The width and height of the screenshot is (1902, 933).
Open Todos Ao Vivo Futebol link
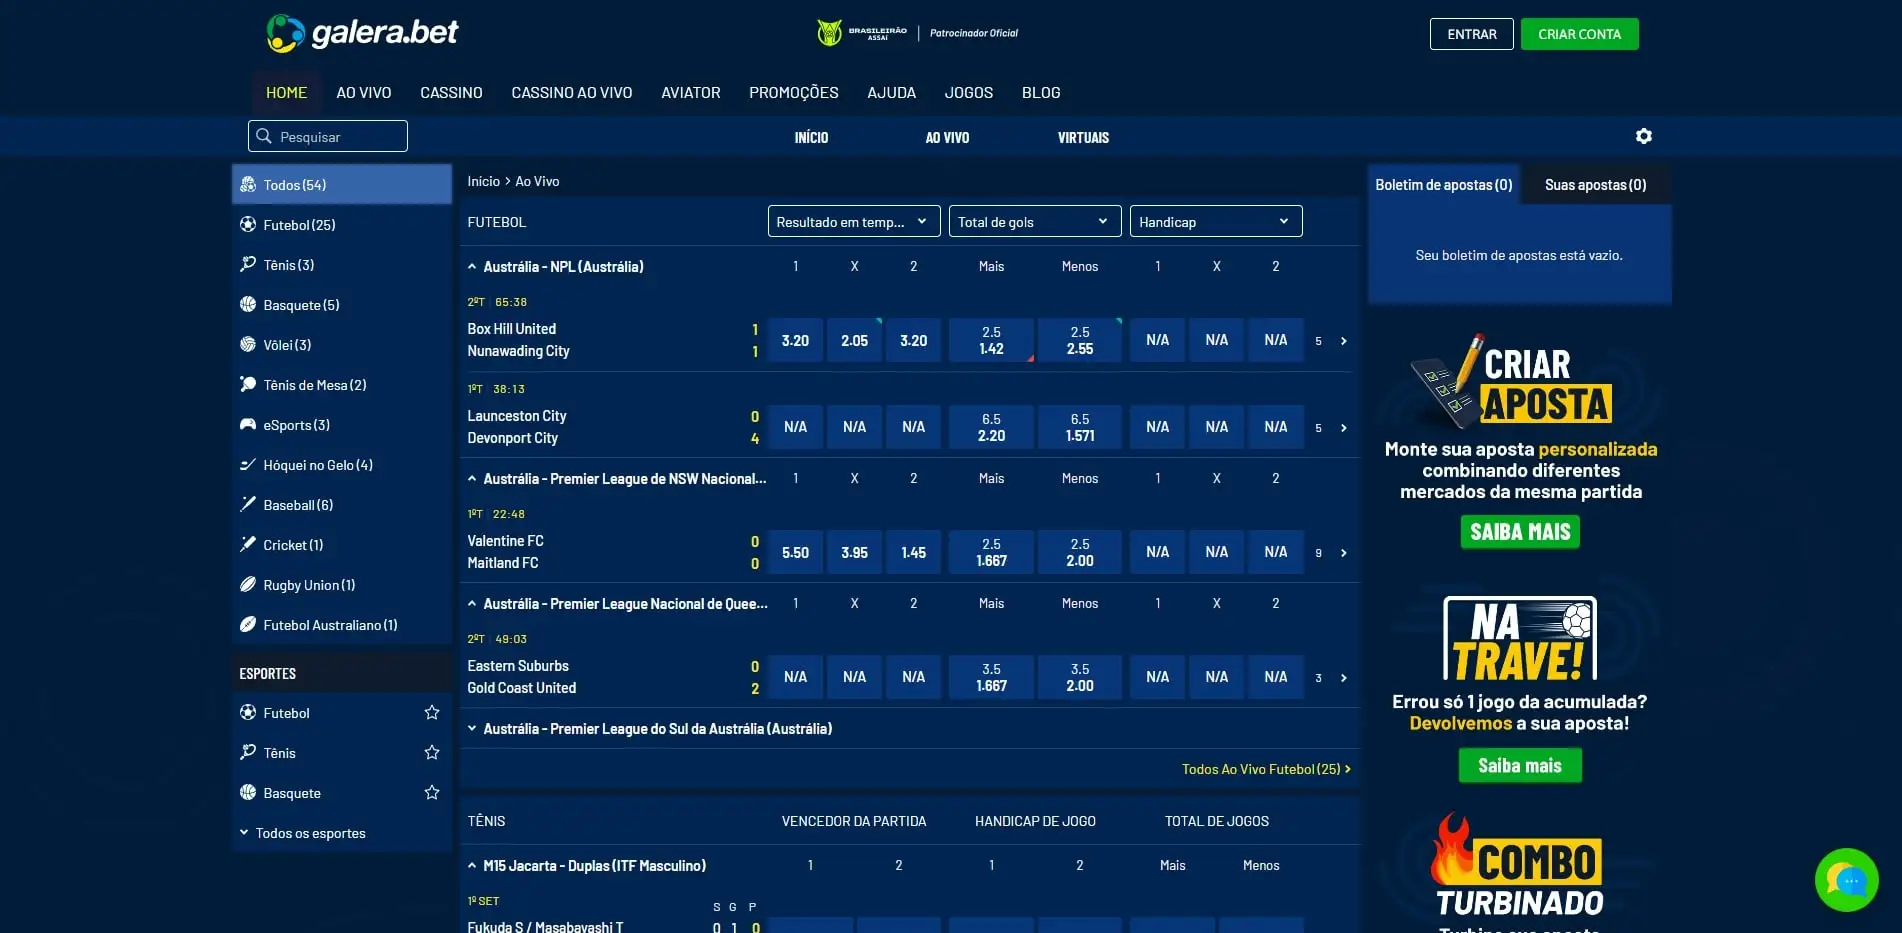1265,768
